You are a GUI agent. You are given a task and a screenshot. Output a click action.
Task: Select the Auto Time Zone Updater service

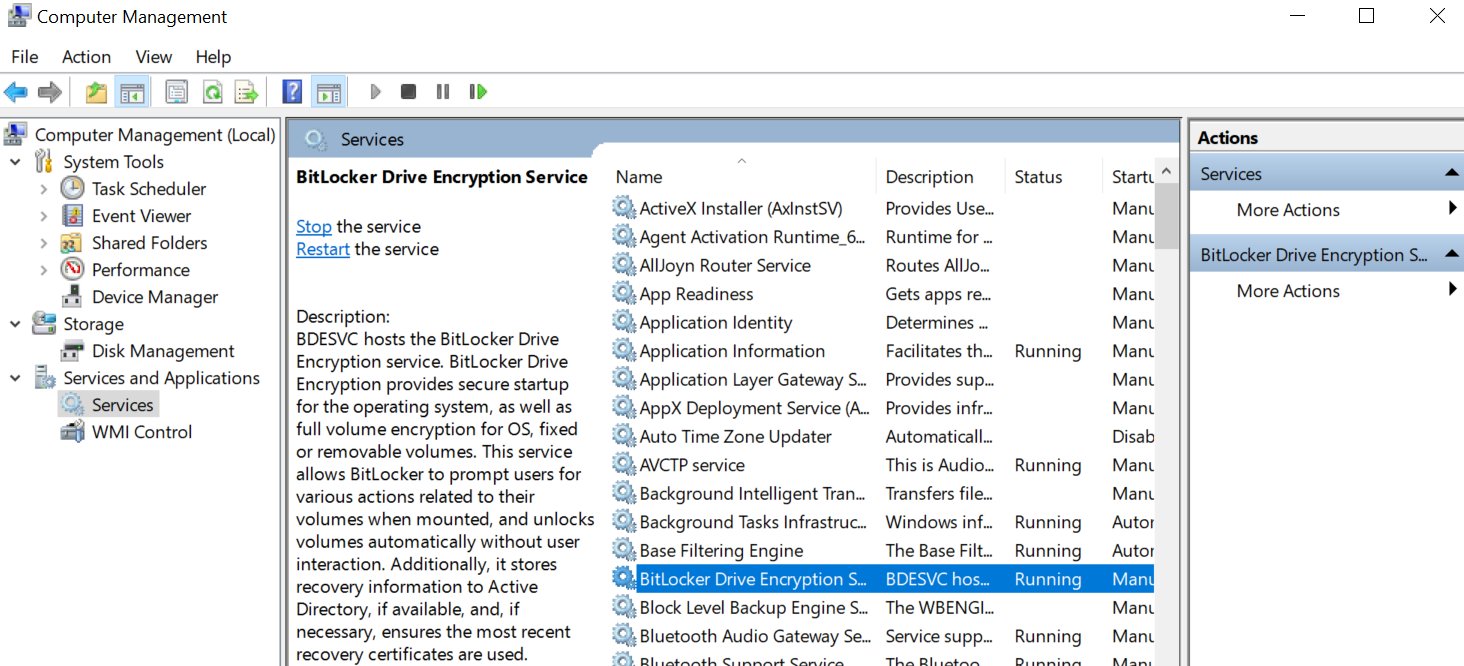coord(881,436)
